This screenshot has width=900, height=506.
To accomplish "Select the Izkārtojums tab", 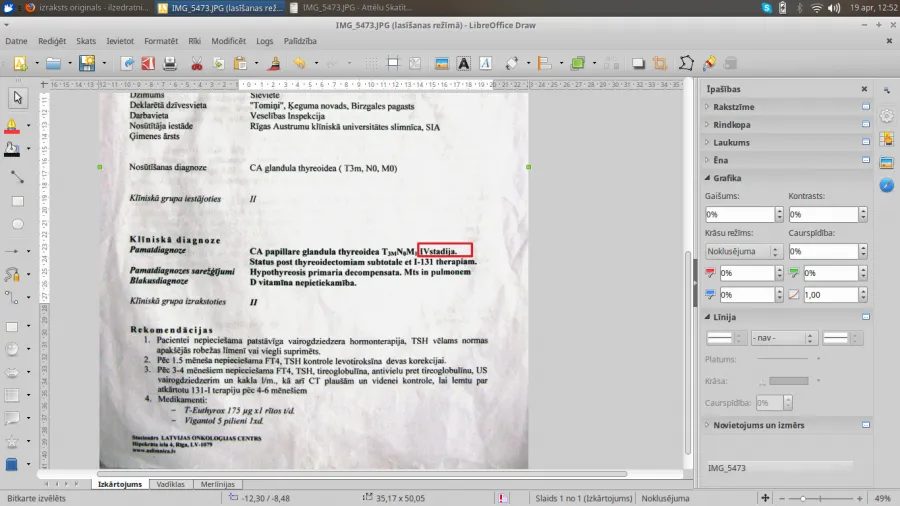I will pos(119,484).
